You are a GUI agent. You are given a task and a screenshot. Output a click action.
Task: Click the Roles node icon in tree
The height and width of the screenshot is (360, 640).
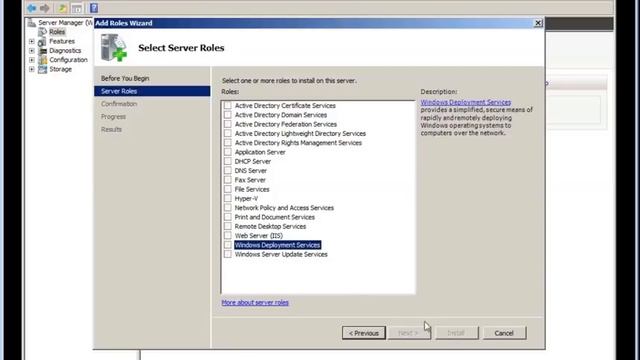coord(42,32)
